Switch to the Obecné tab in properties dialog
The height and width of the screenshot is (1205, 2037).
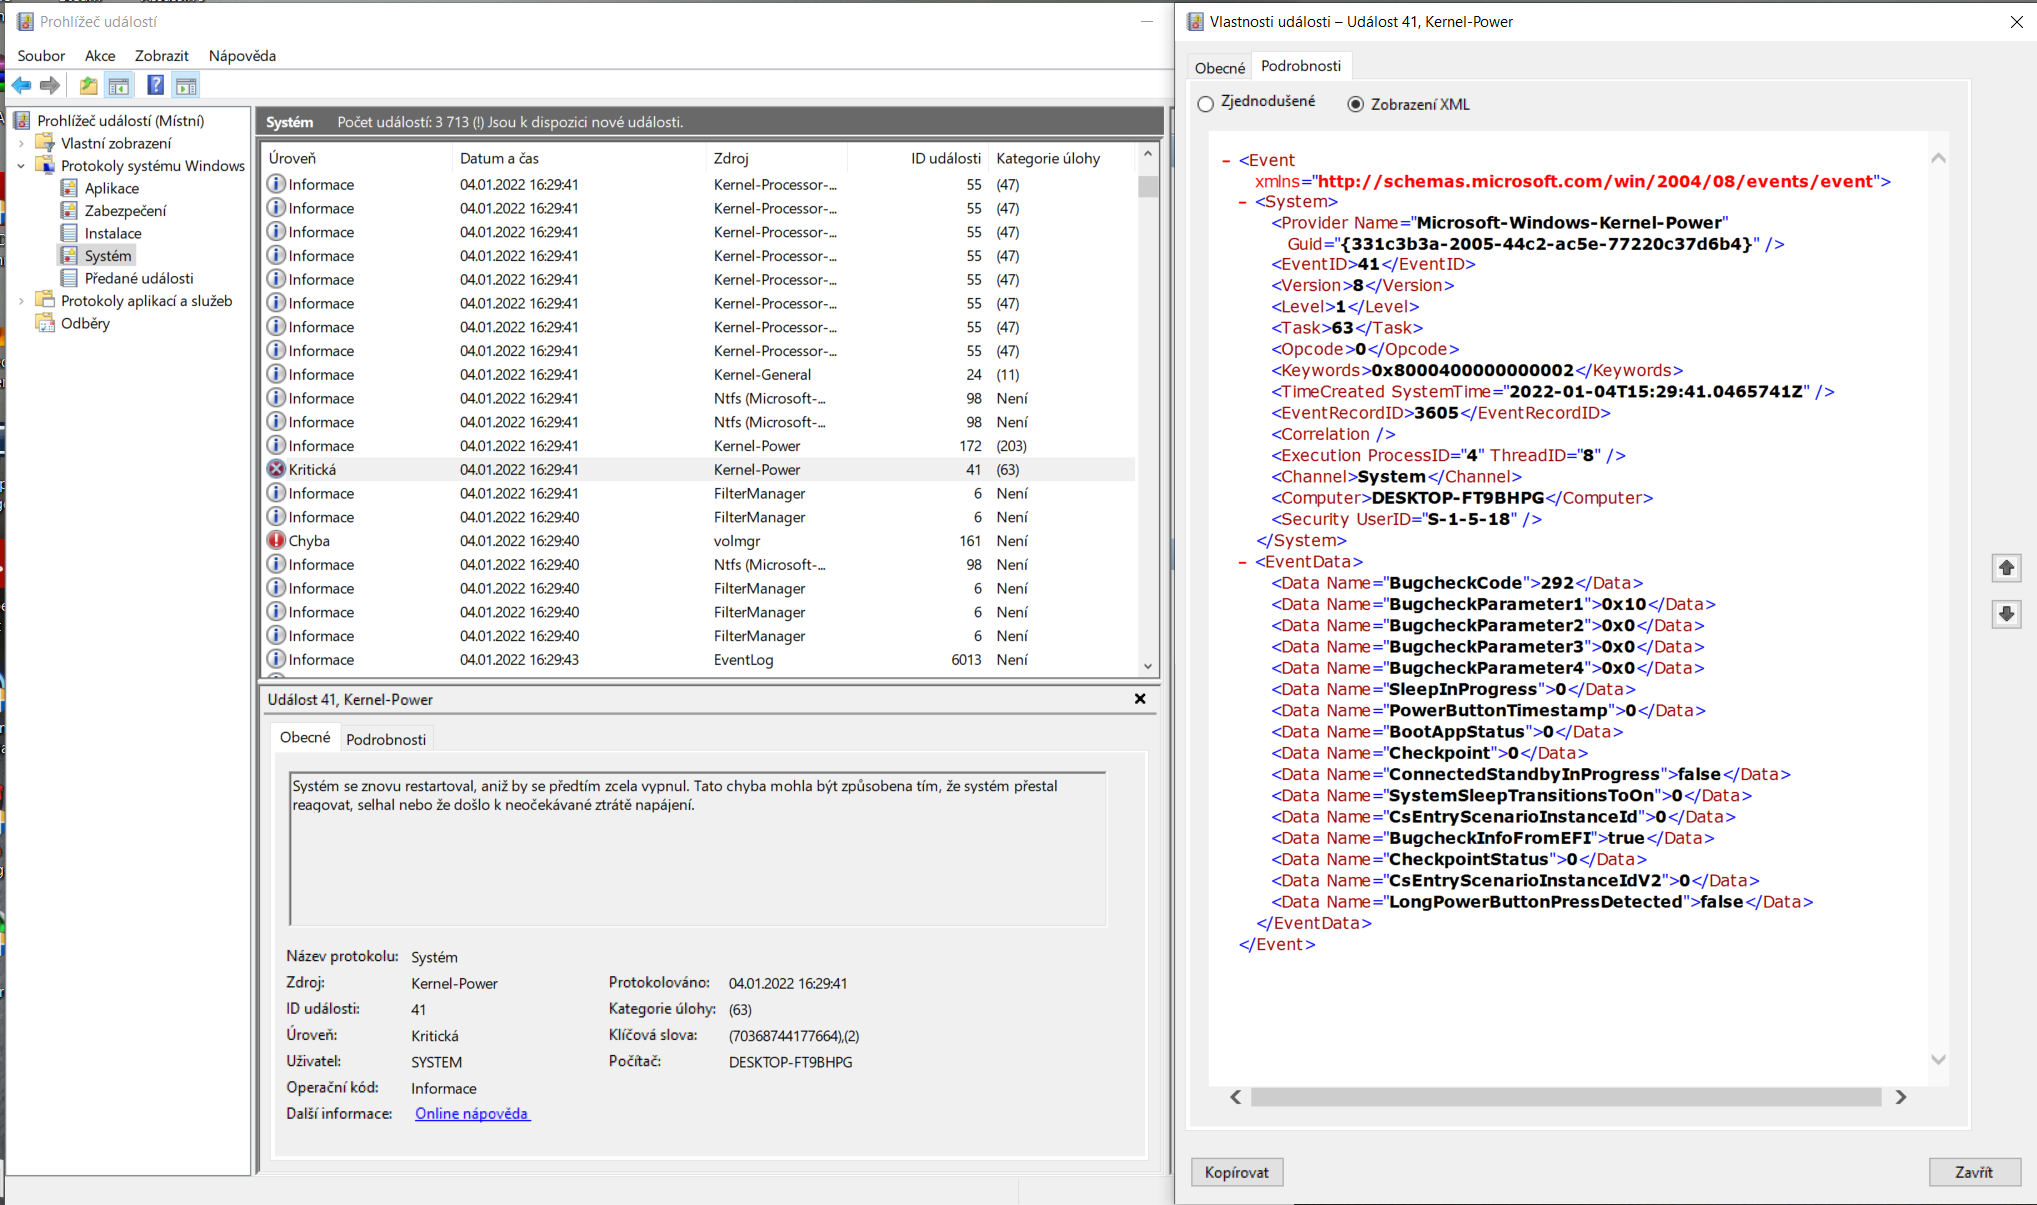coord(1219,68)
